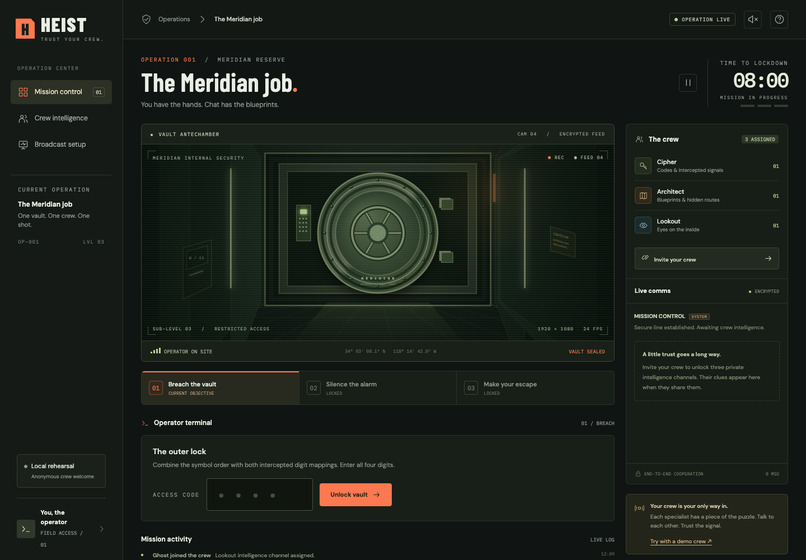Pause the mission timer

click(x=688, y=82)
